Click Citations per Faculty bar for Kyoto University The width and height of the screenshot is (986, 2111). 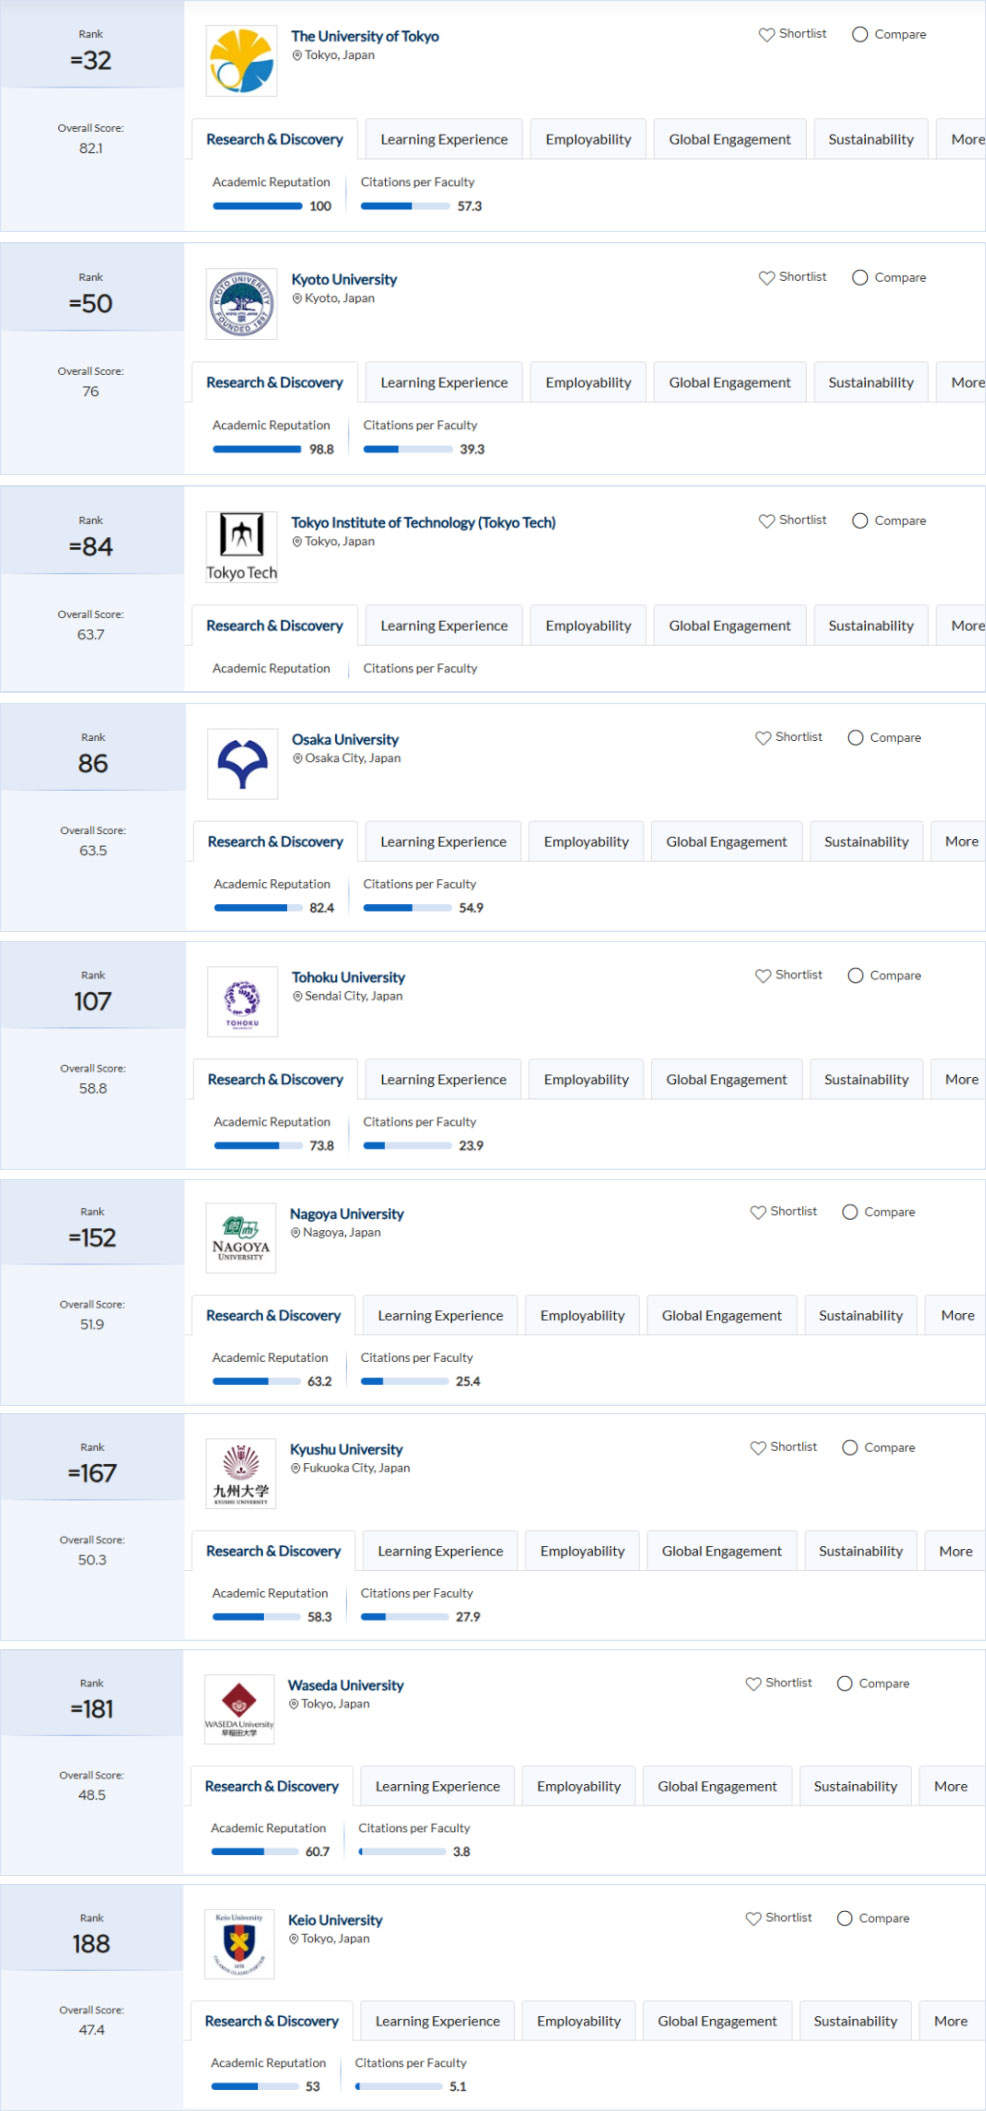coord(408,449)
